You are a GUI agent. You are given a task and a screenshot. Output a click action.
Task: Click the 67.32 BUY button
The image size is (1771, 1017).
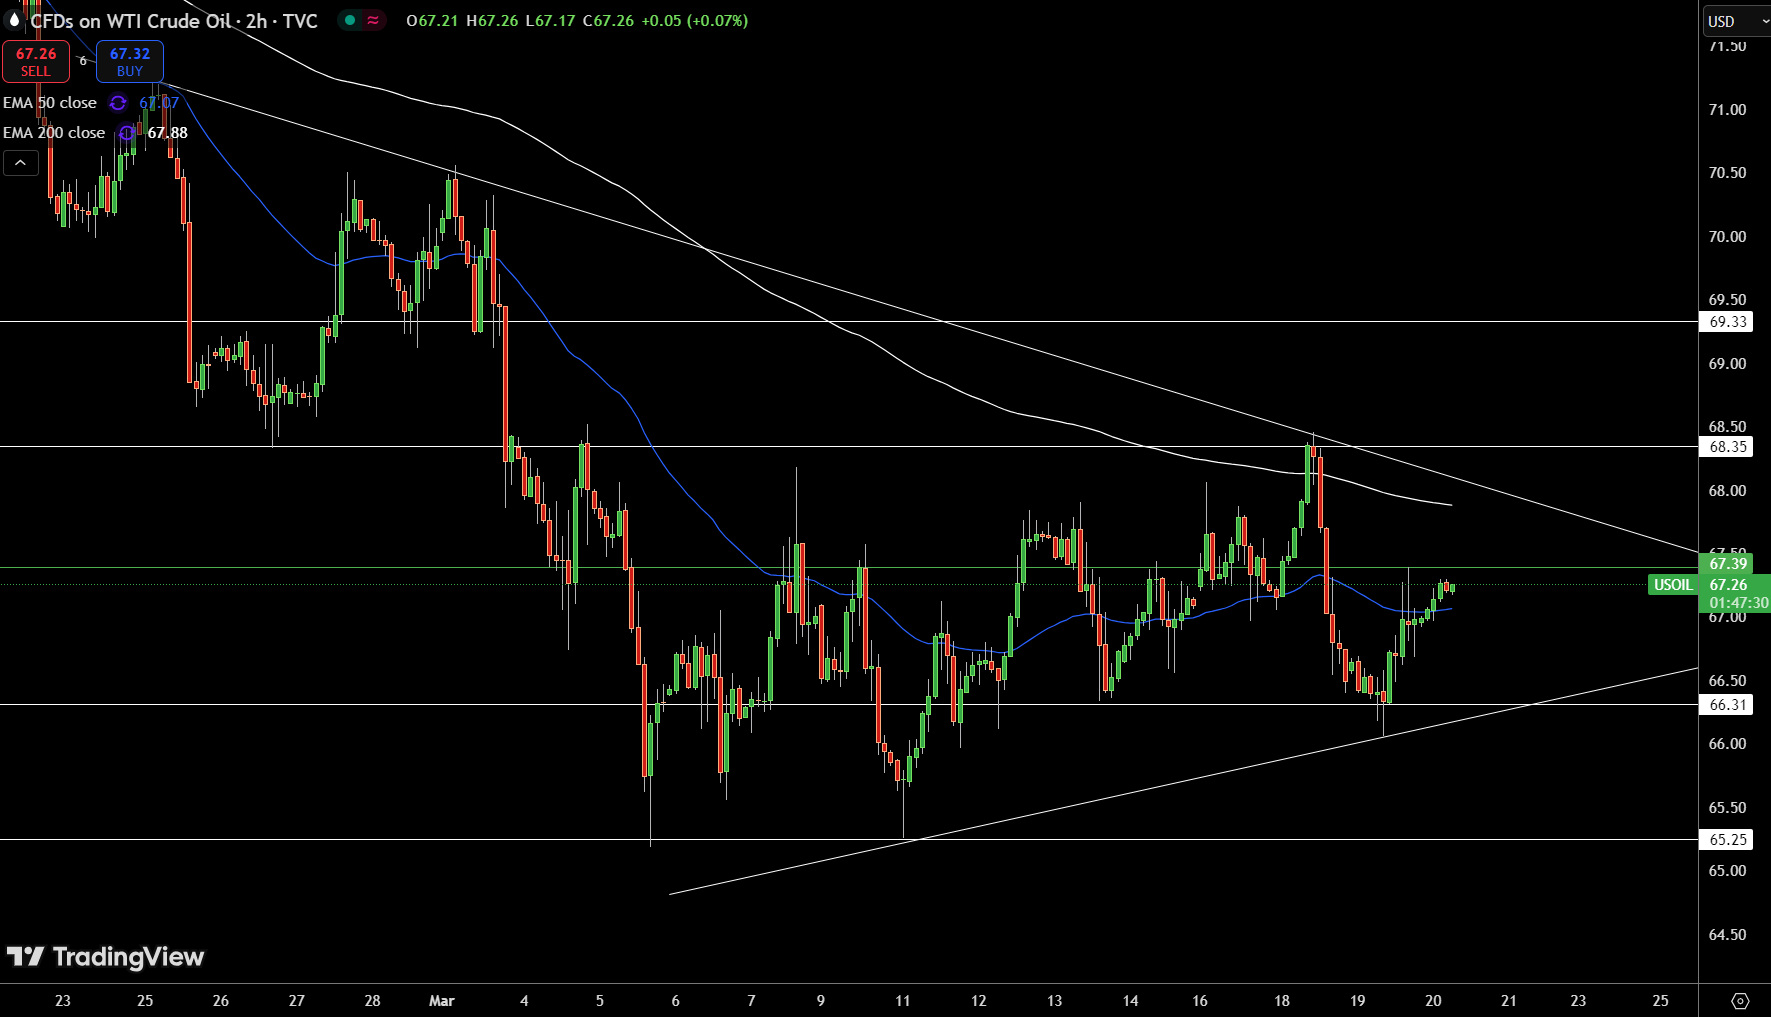(x=130, y=61)
